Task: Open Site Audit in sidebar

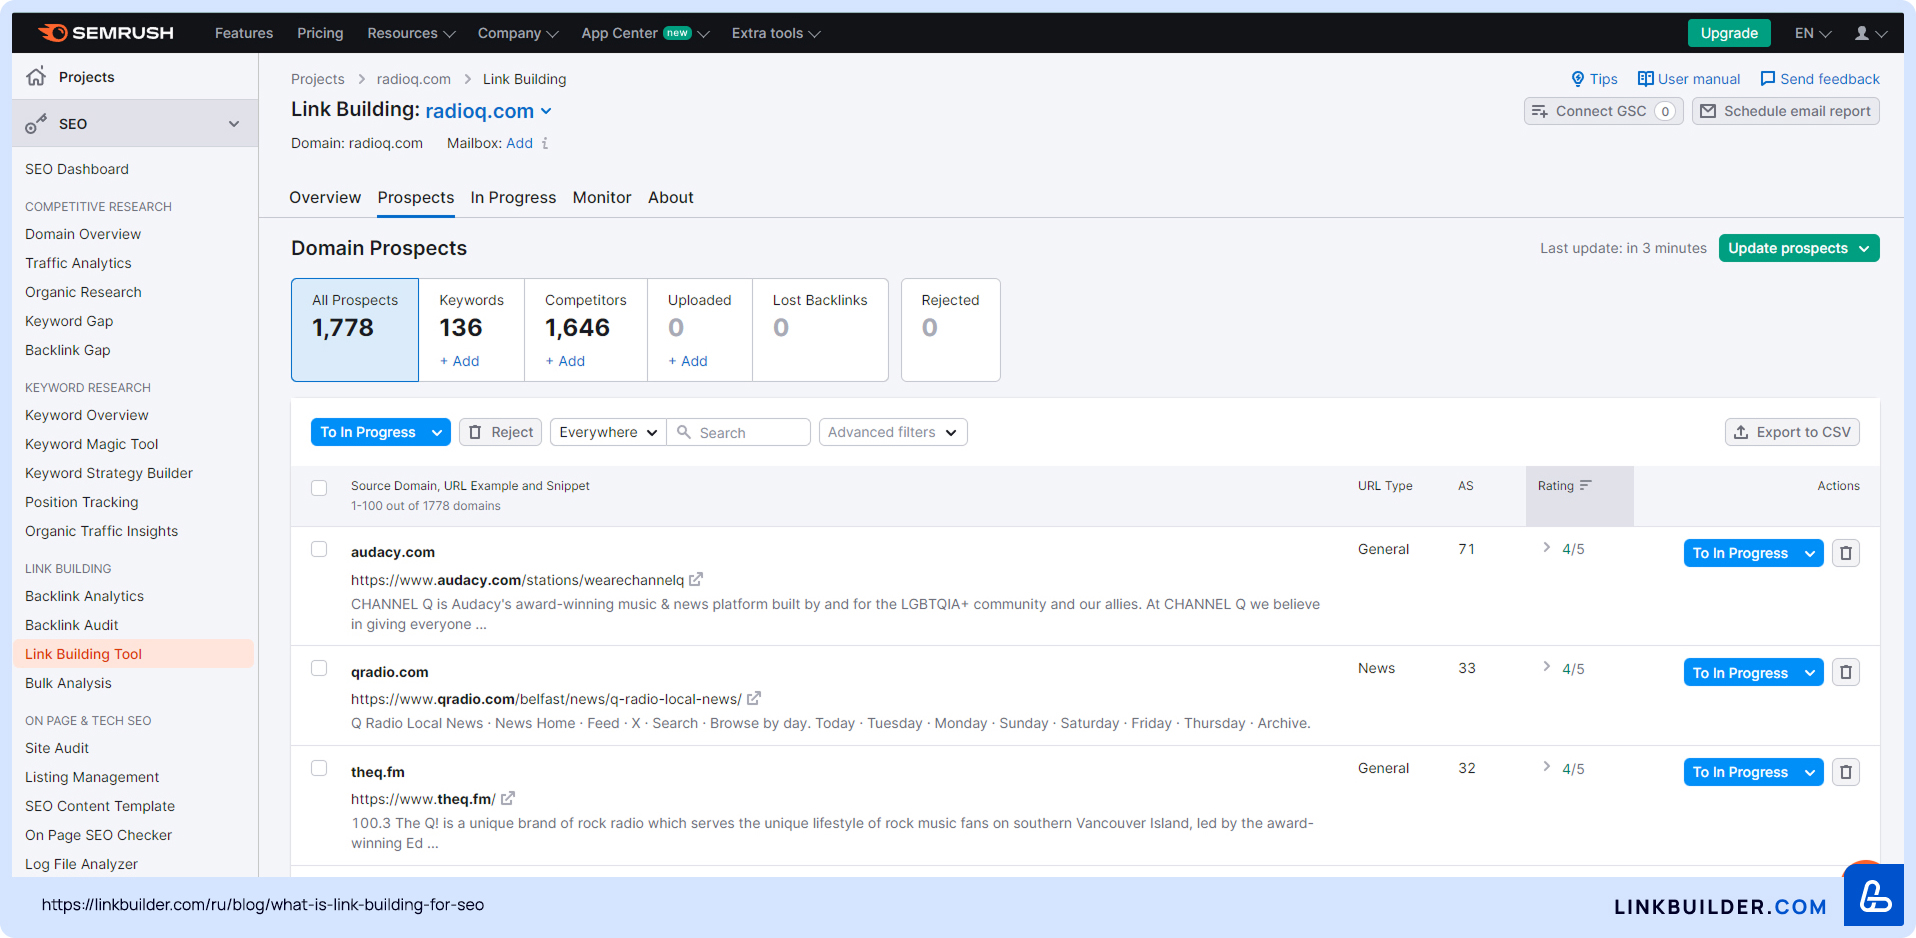Action: (57, 748)
